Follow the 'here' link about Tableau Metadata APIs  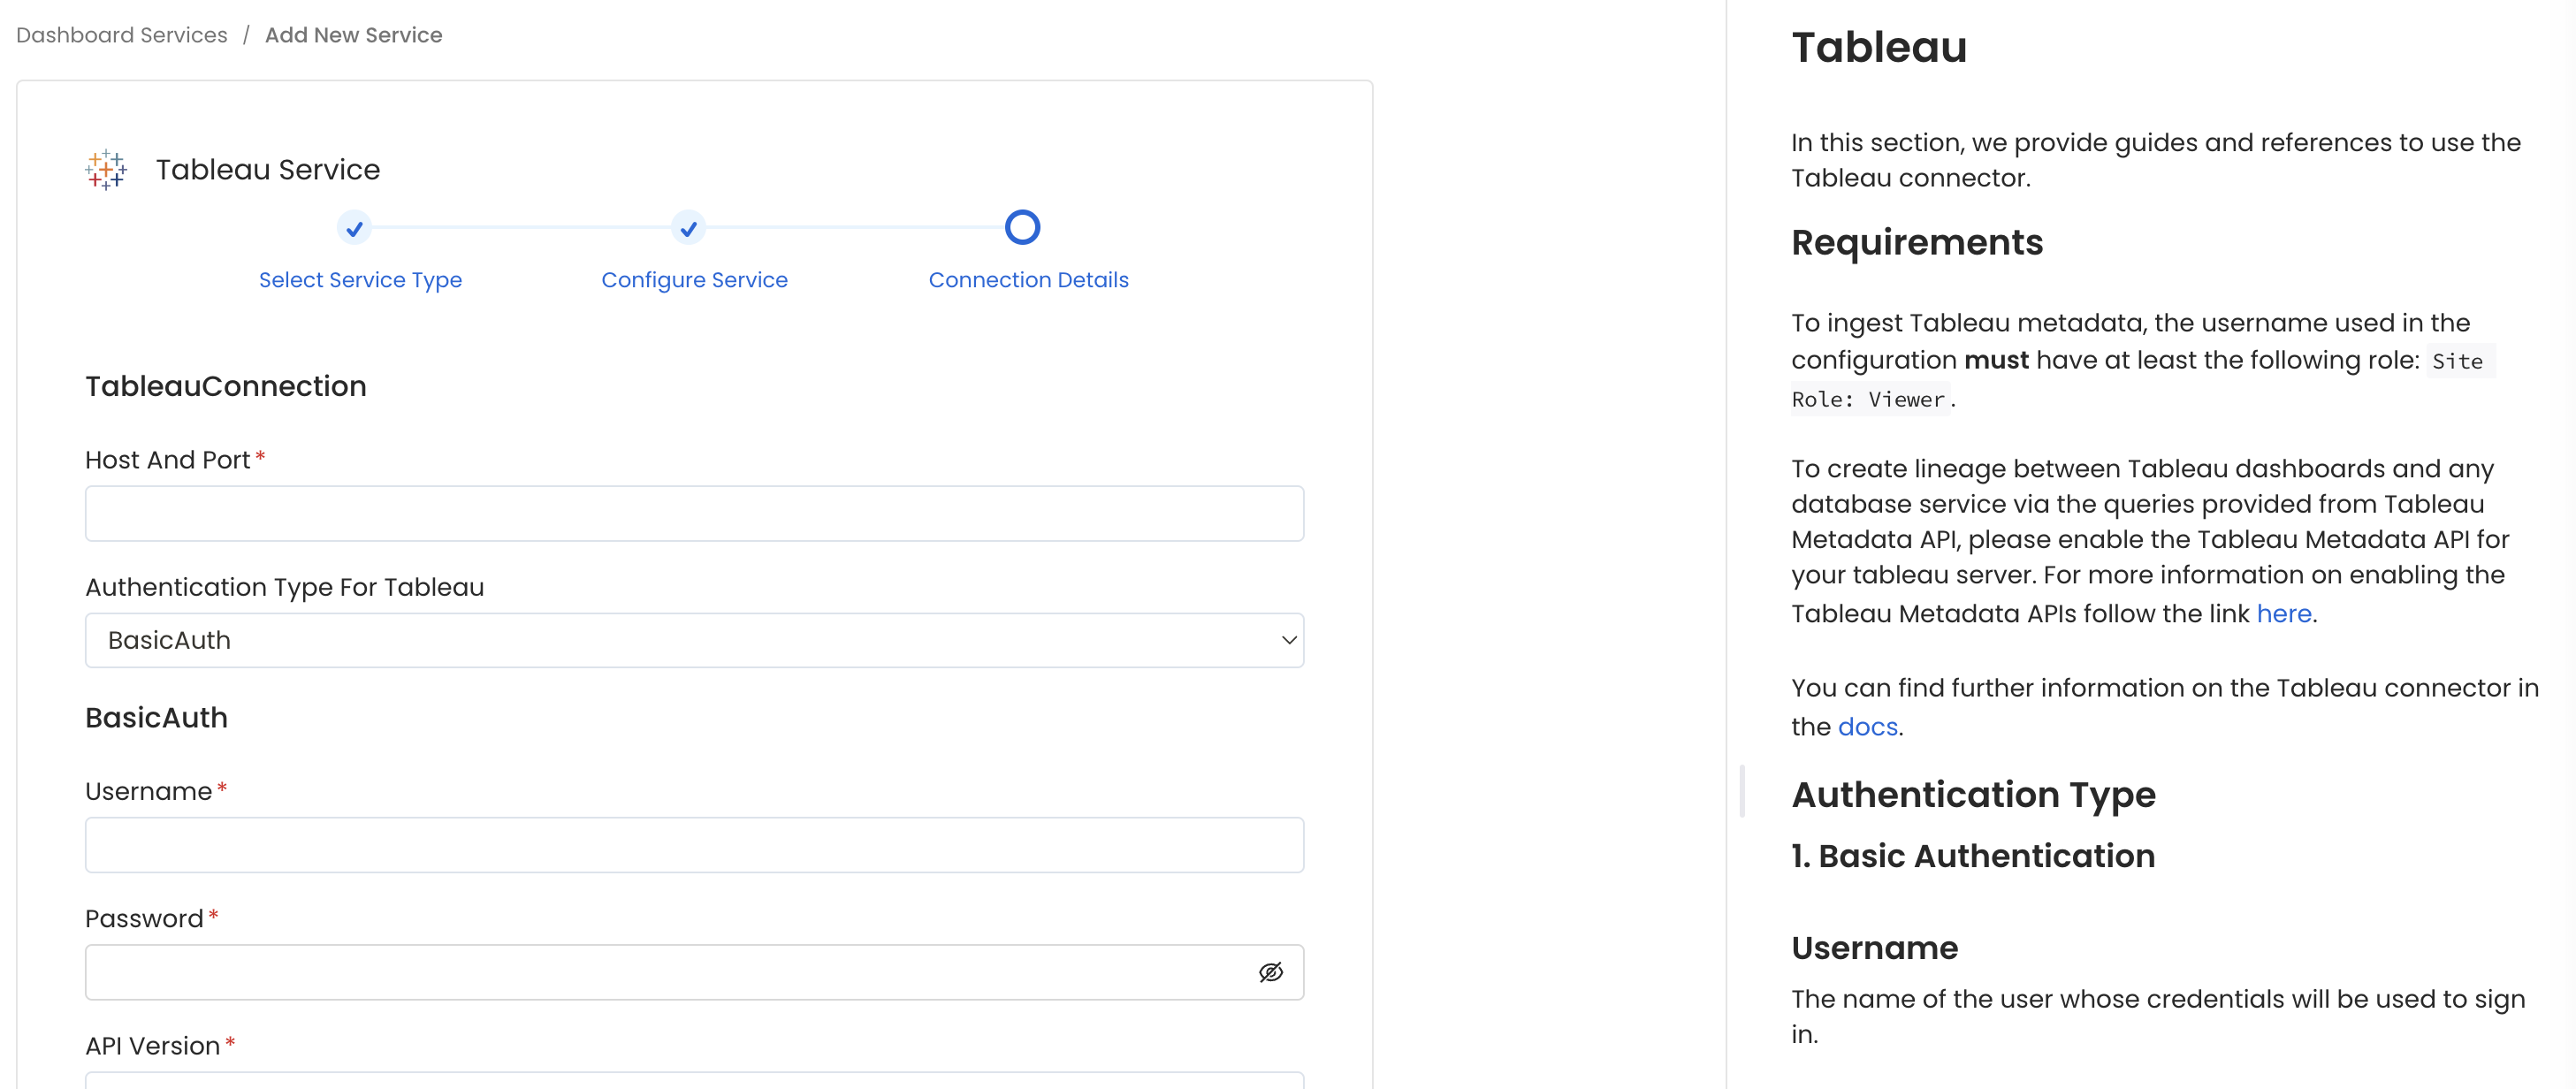(x=2285, y=613)
